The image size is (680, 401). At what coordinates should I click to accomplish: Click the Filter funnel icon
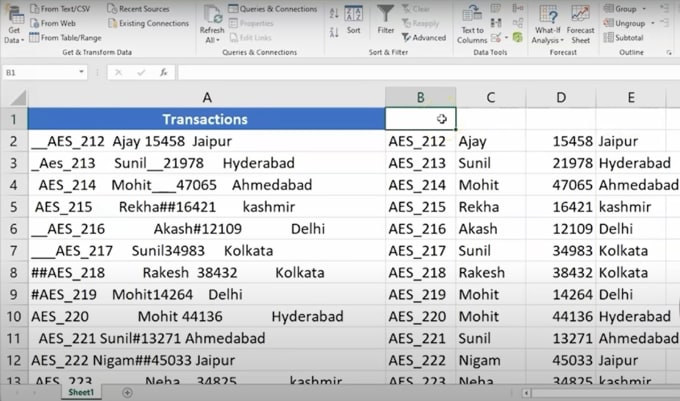click(385, 17)
